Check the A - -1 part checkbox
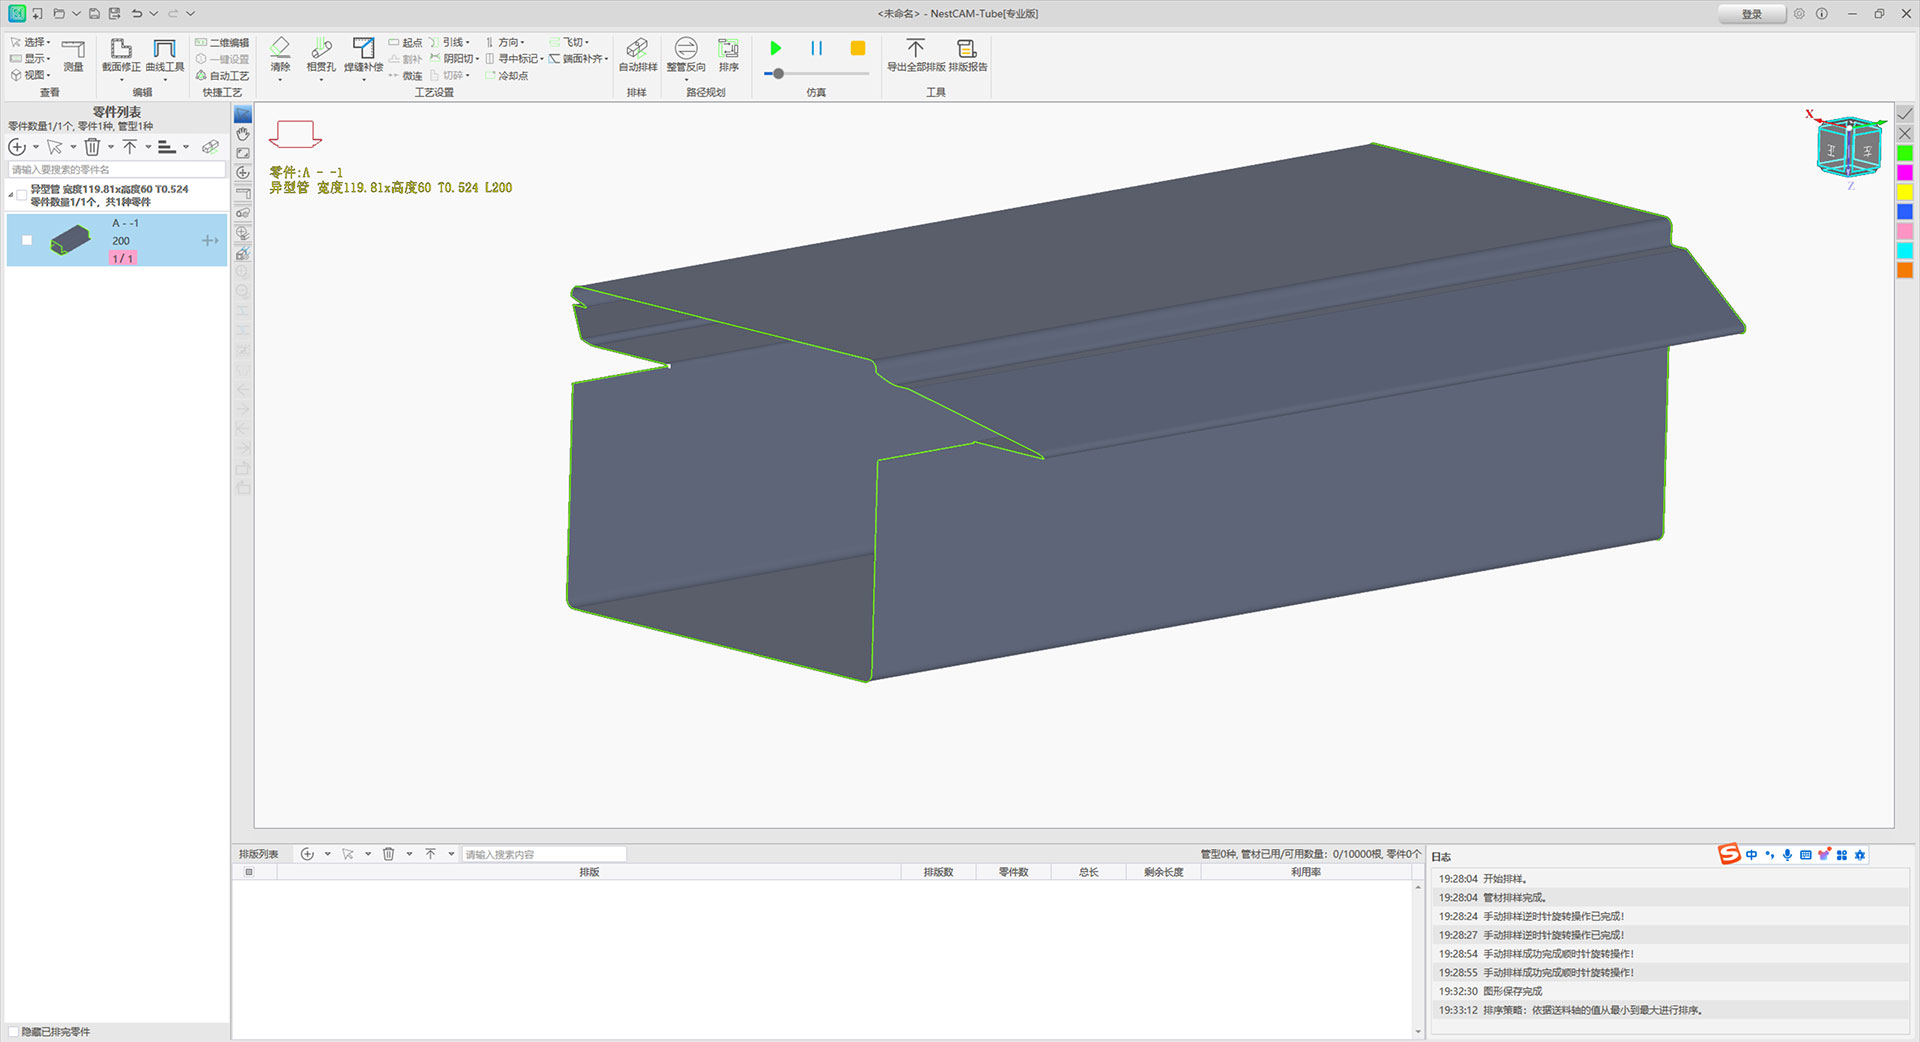The width and height of the screenshot is (1920, 1042). click(27, 240)
